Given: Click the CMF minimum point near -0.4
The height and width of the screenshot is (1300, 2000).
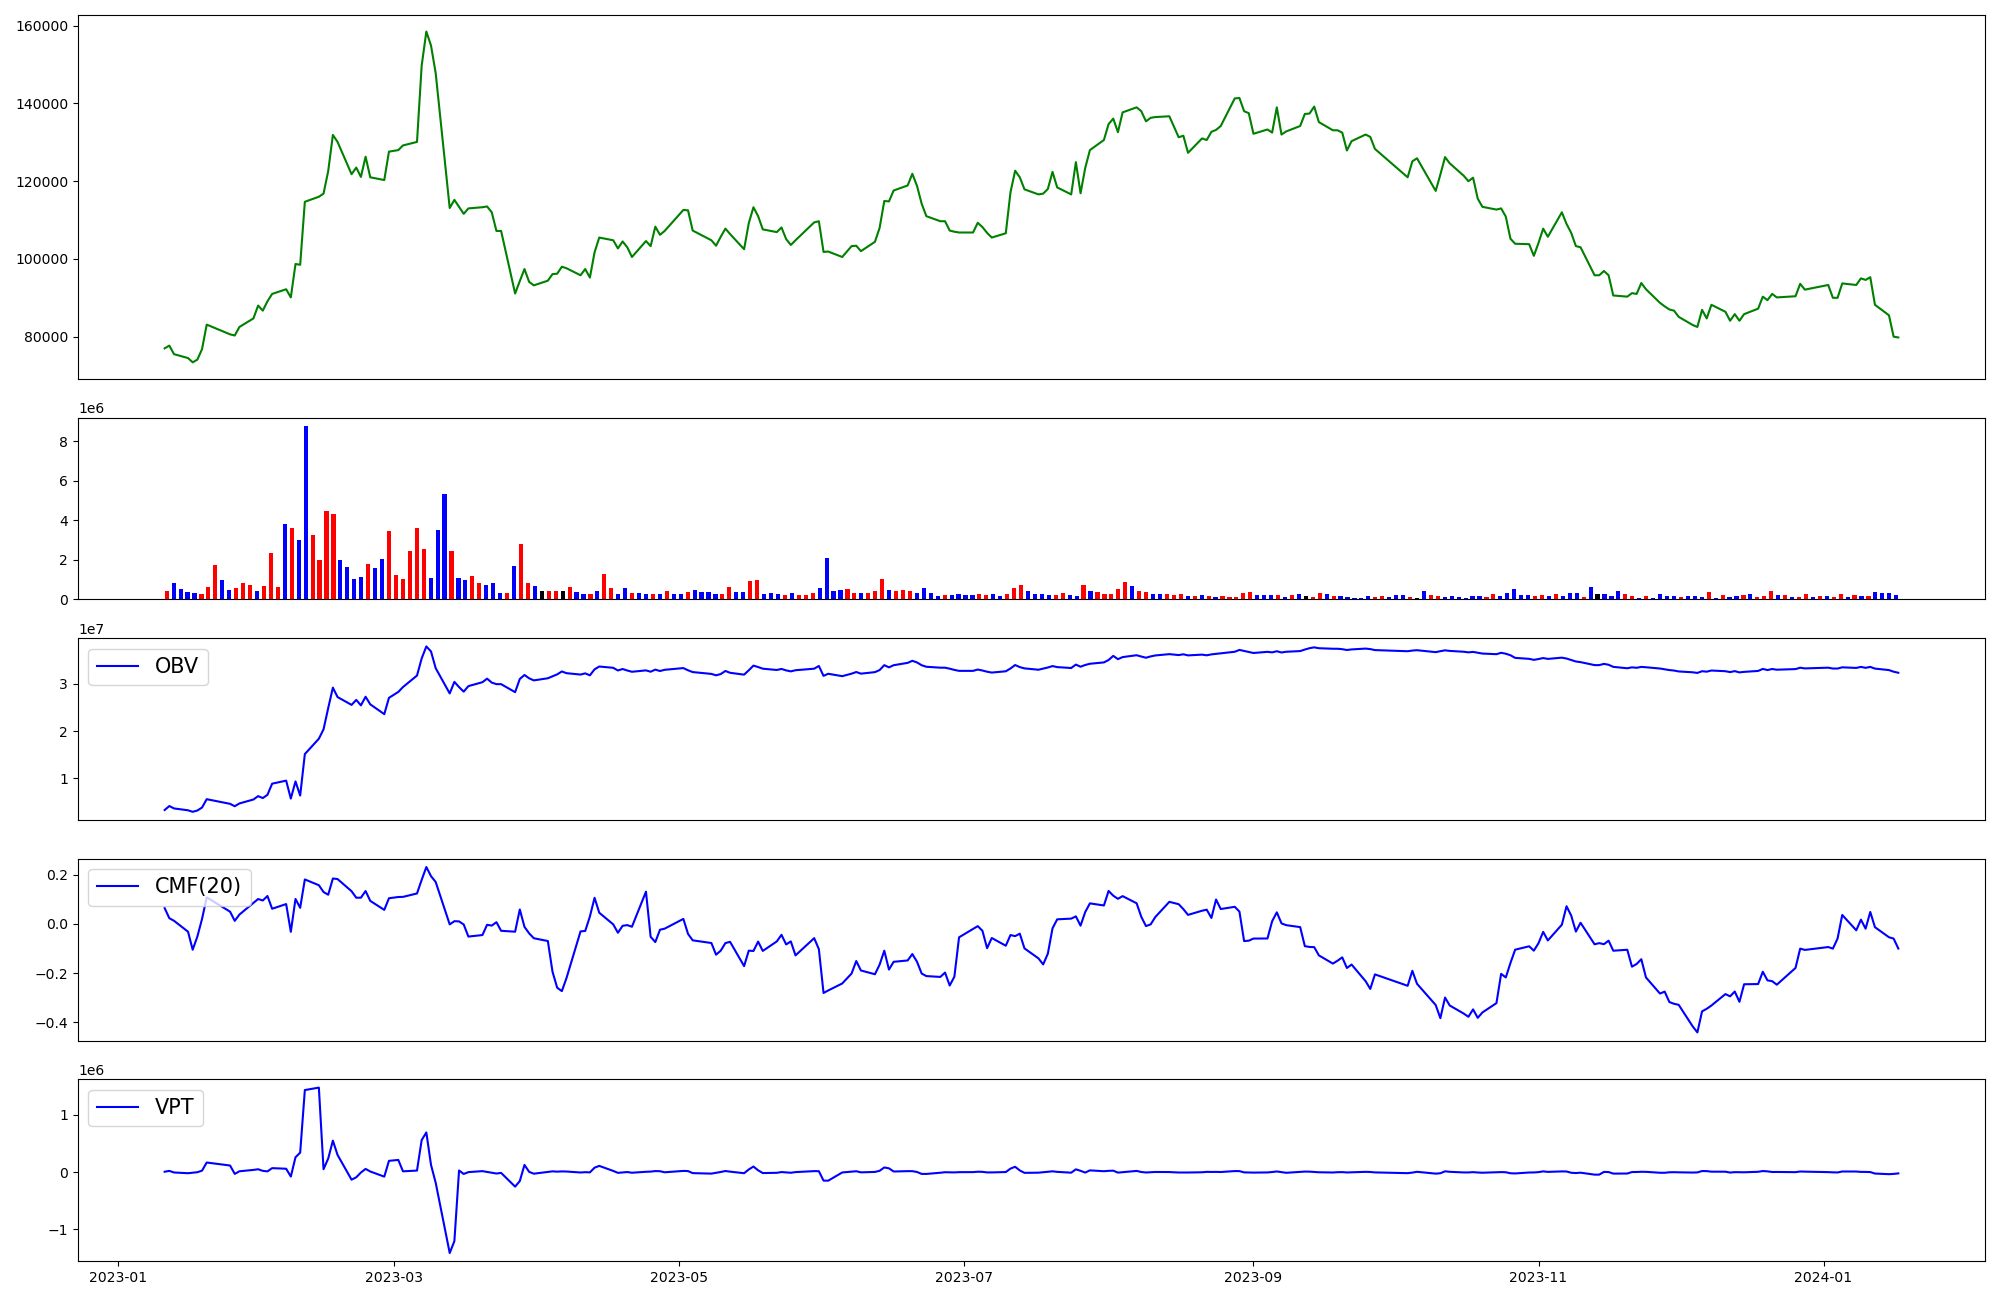Looking at the screenshot, I should (1697, 1032).
